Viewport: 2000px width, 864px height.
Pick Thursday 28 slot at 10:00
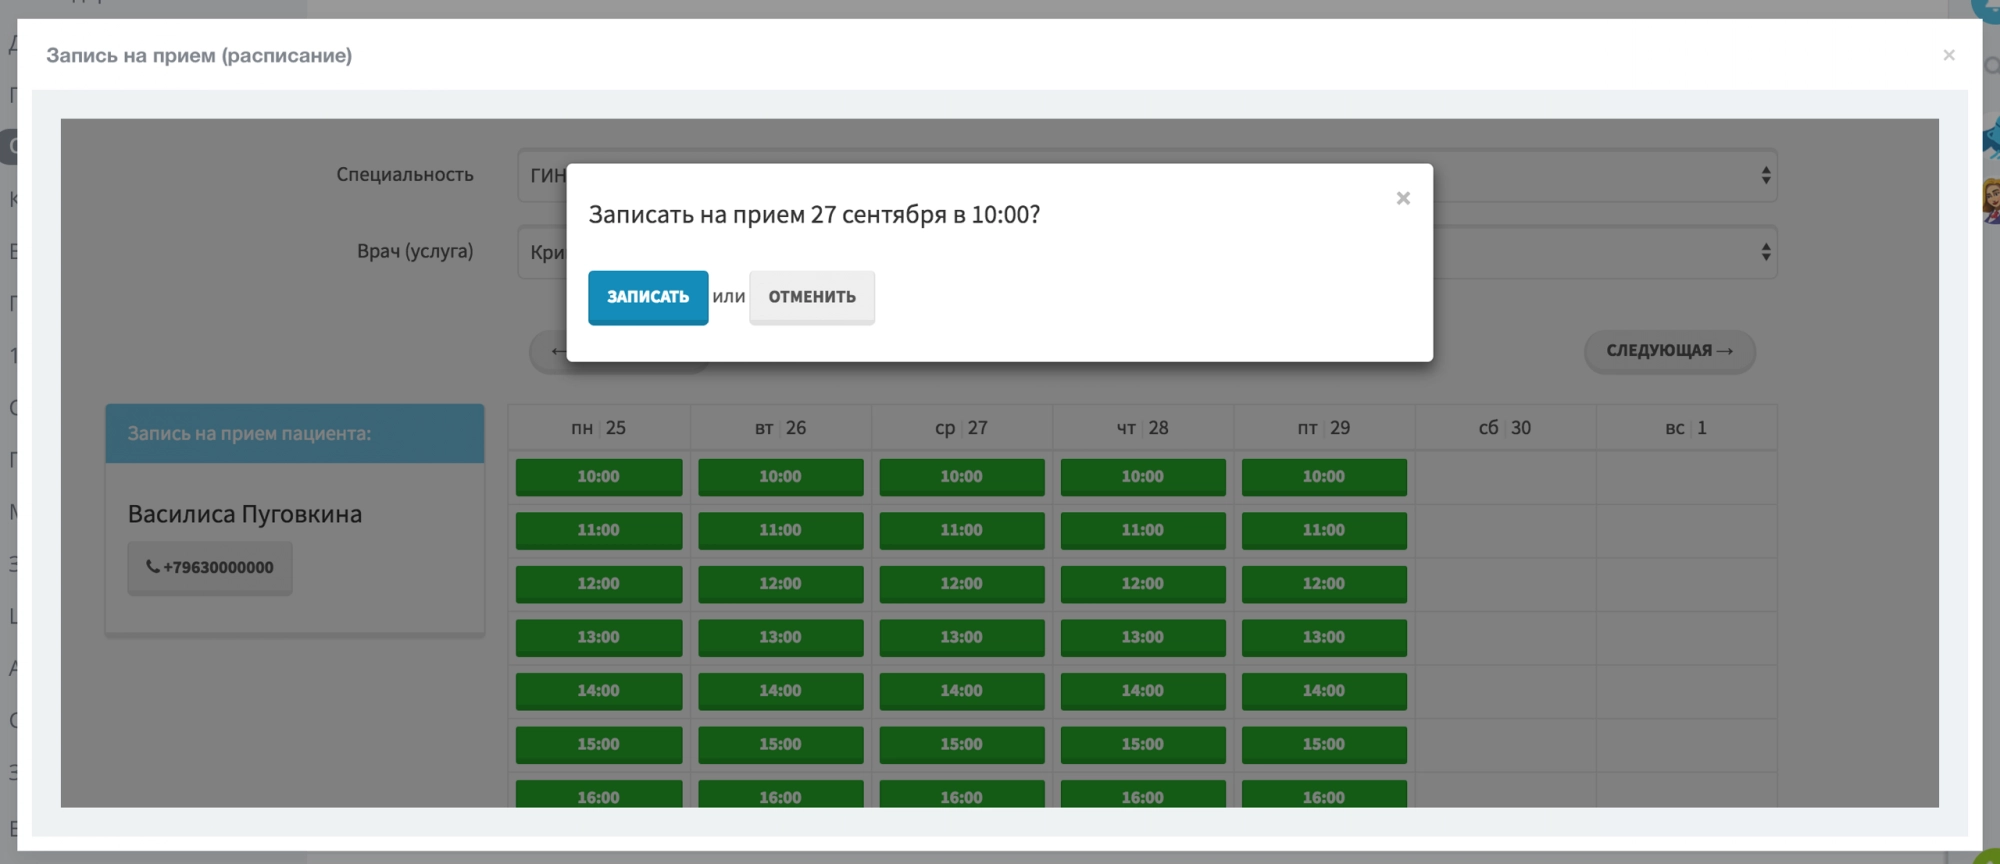[1142, 477]
